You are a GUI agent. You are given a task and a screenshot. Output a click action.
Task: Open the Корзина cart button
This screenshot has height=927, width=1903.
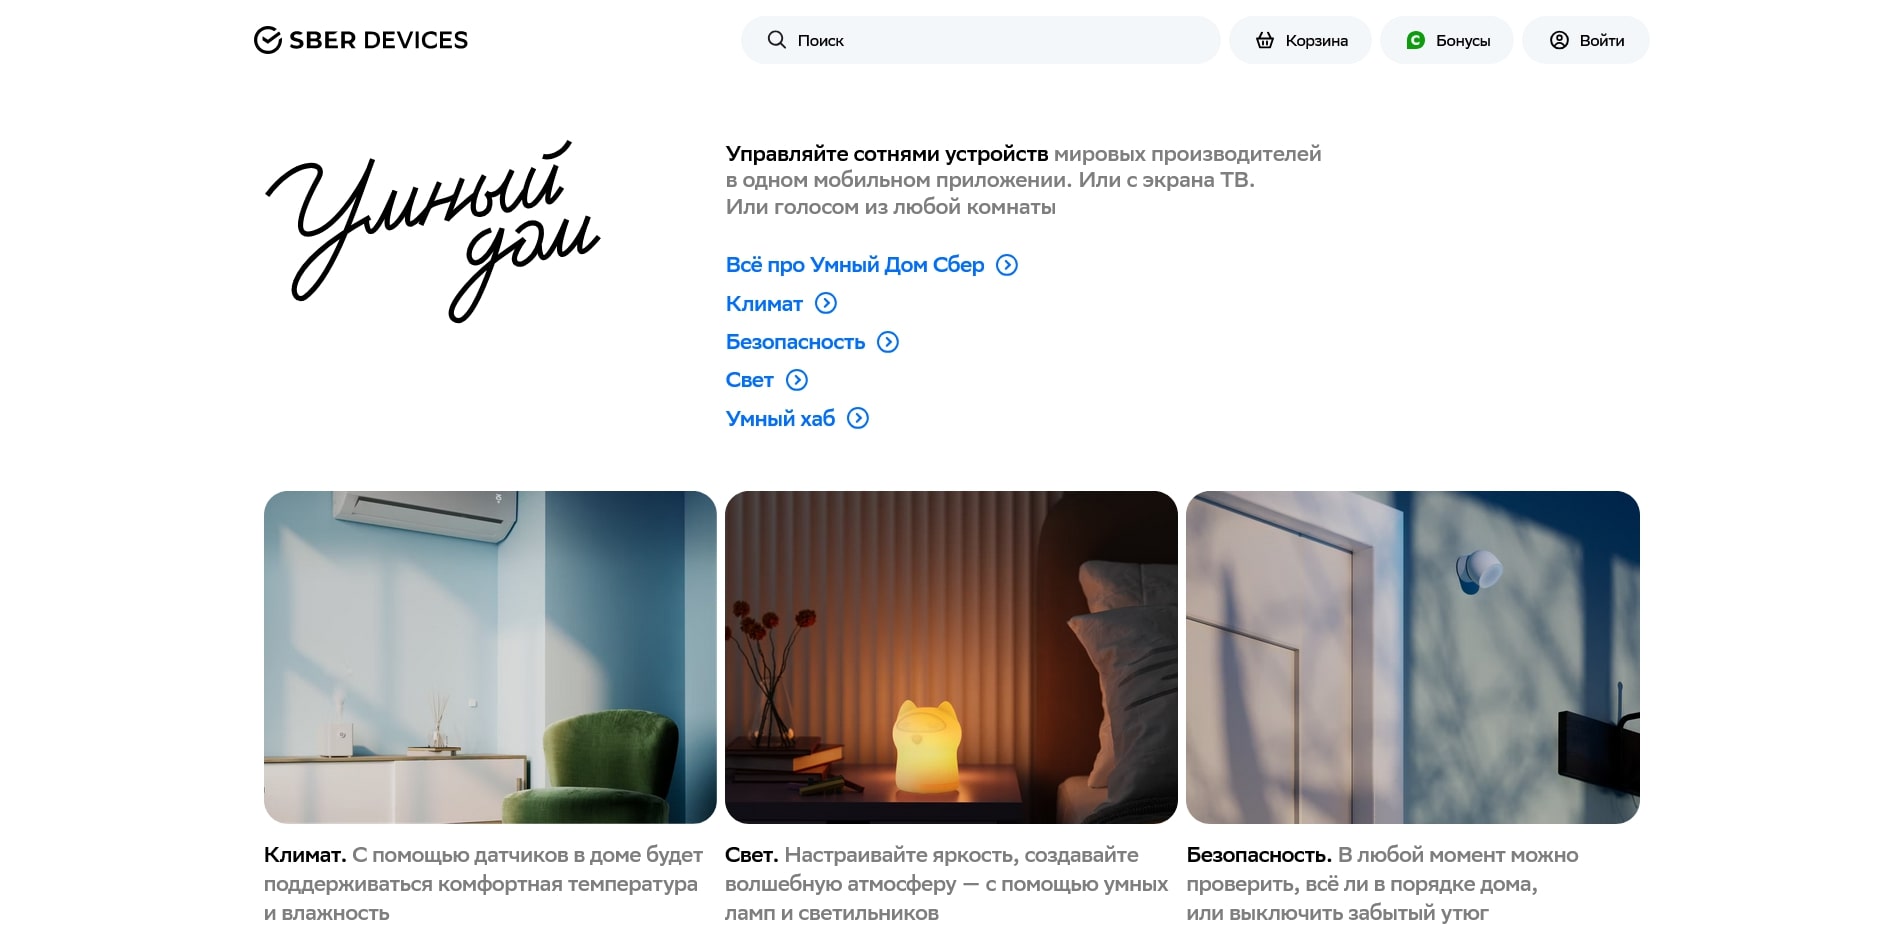1300,40
